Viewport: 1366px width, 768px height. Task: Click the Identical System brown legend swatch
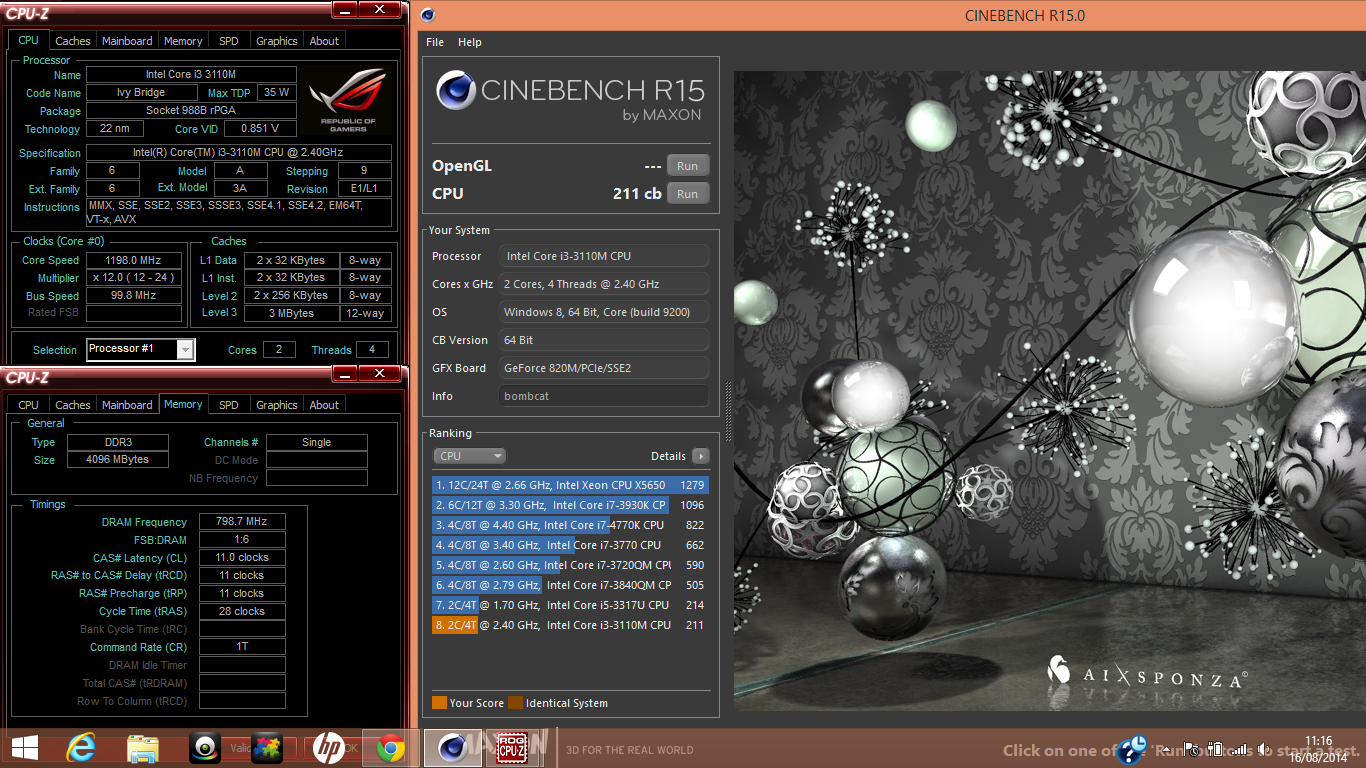coord(515,703)
